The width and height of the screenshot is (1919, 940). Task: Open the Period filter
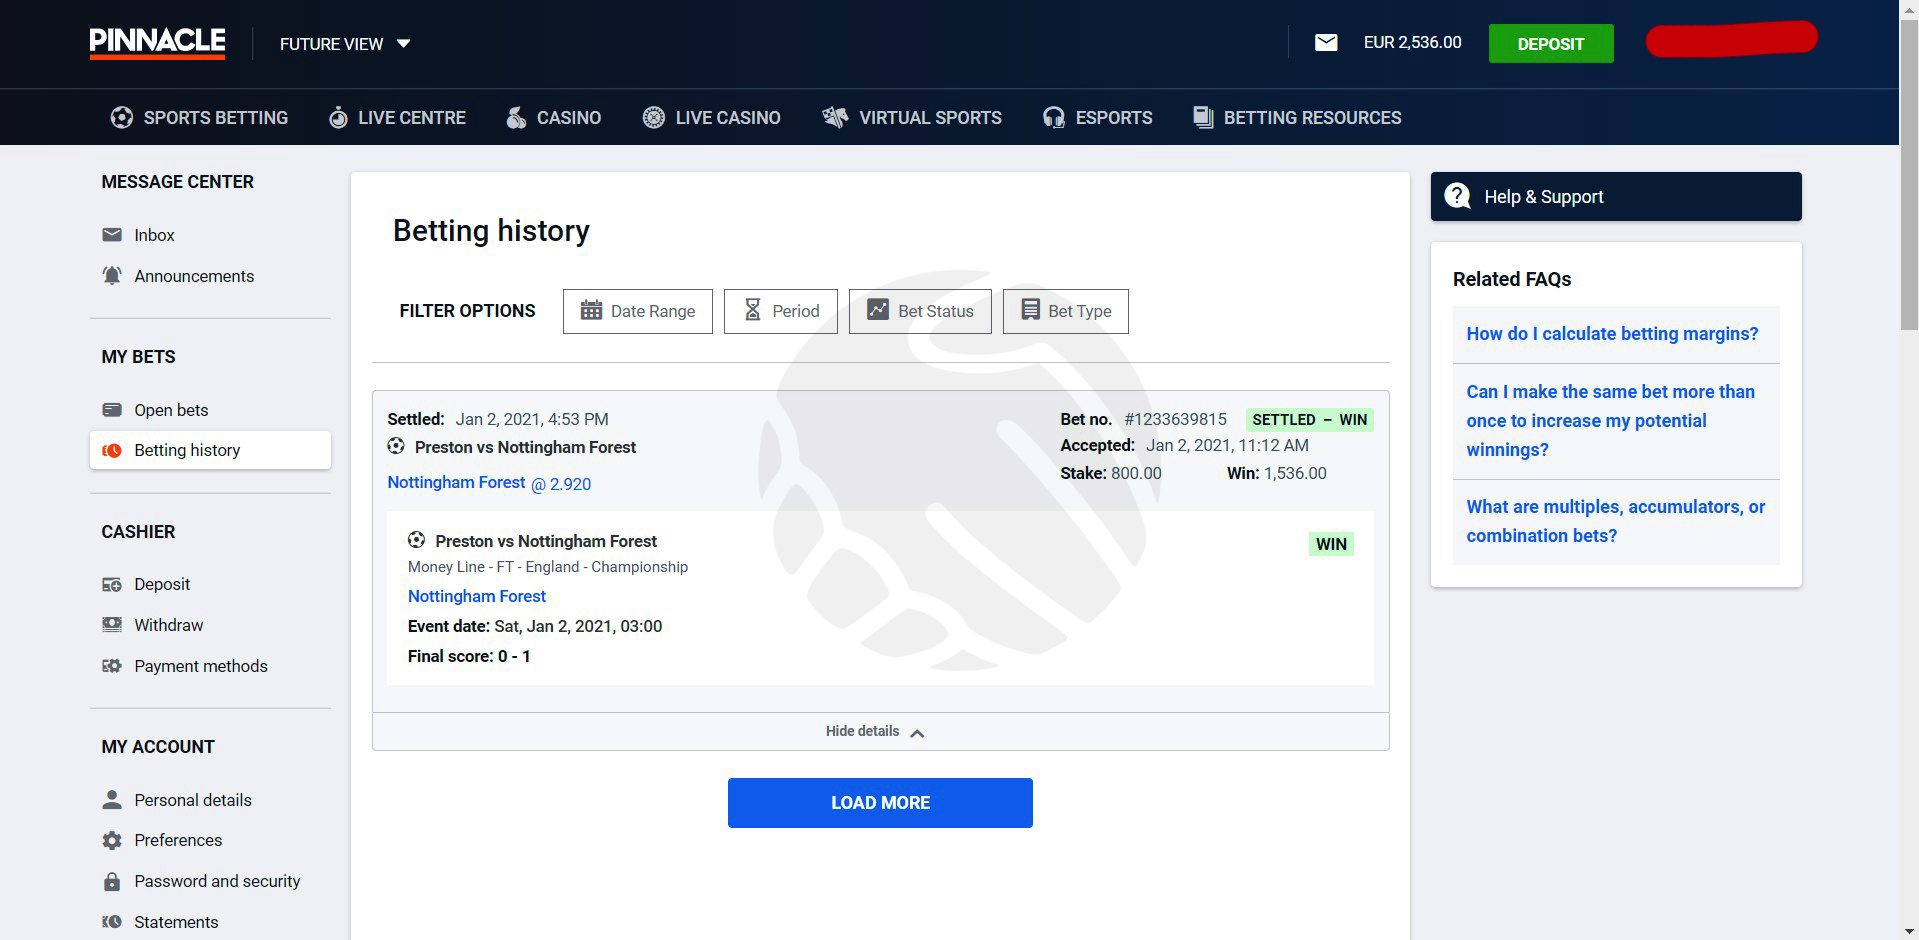781,311
